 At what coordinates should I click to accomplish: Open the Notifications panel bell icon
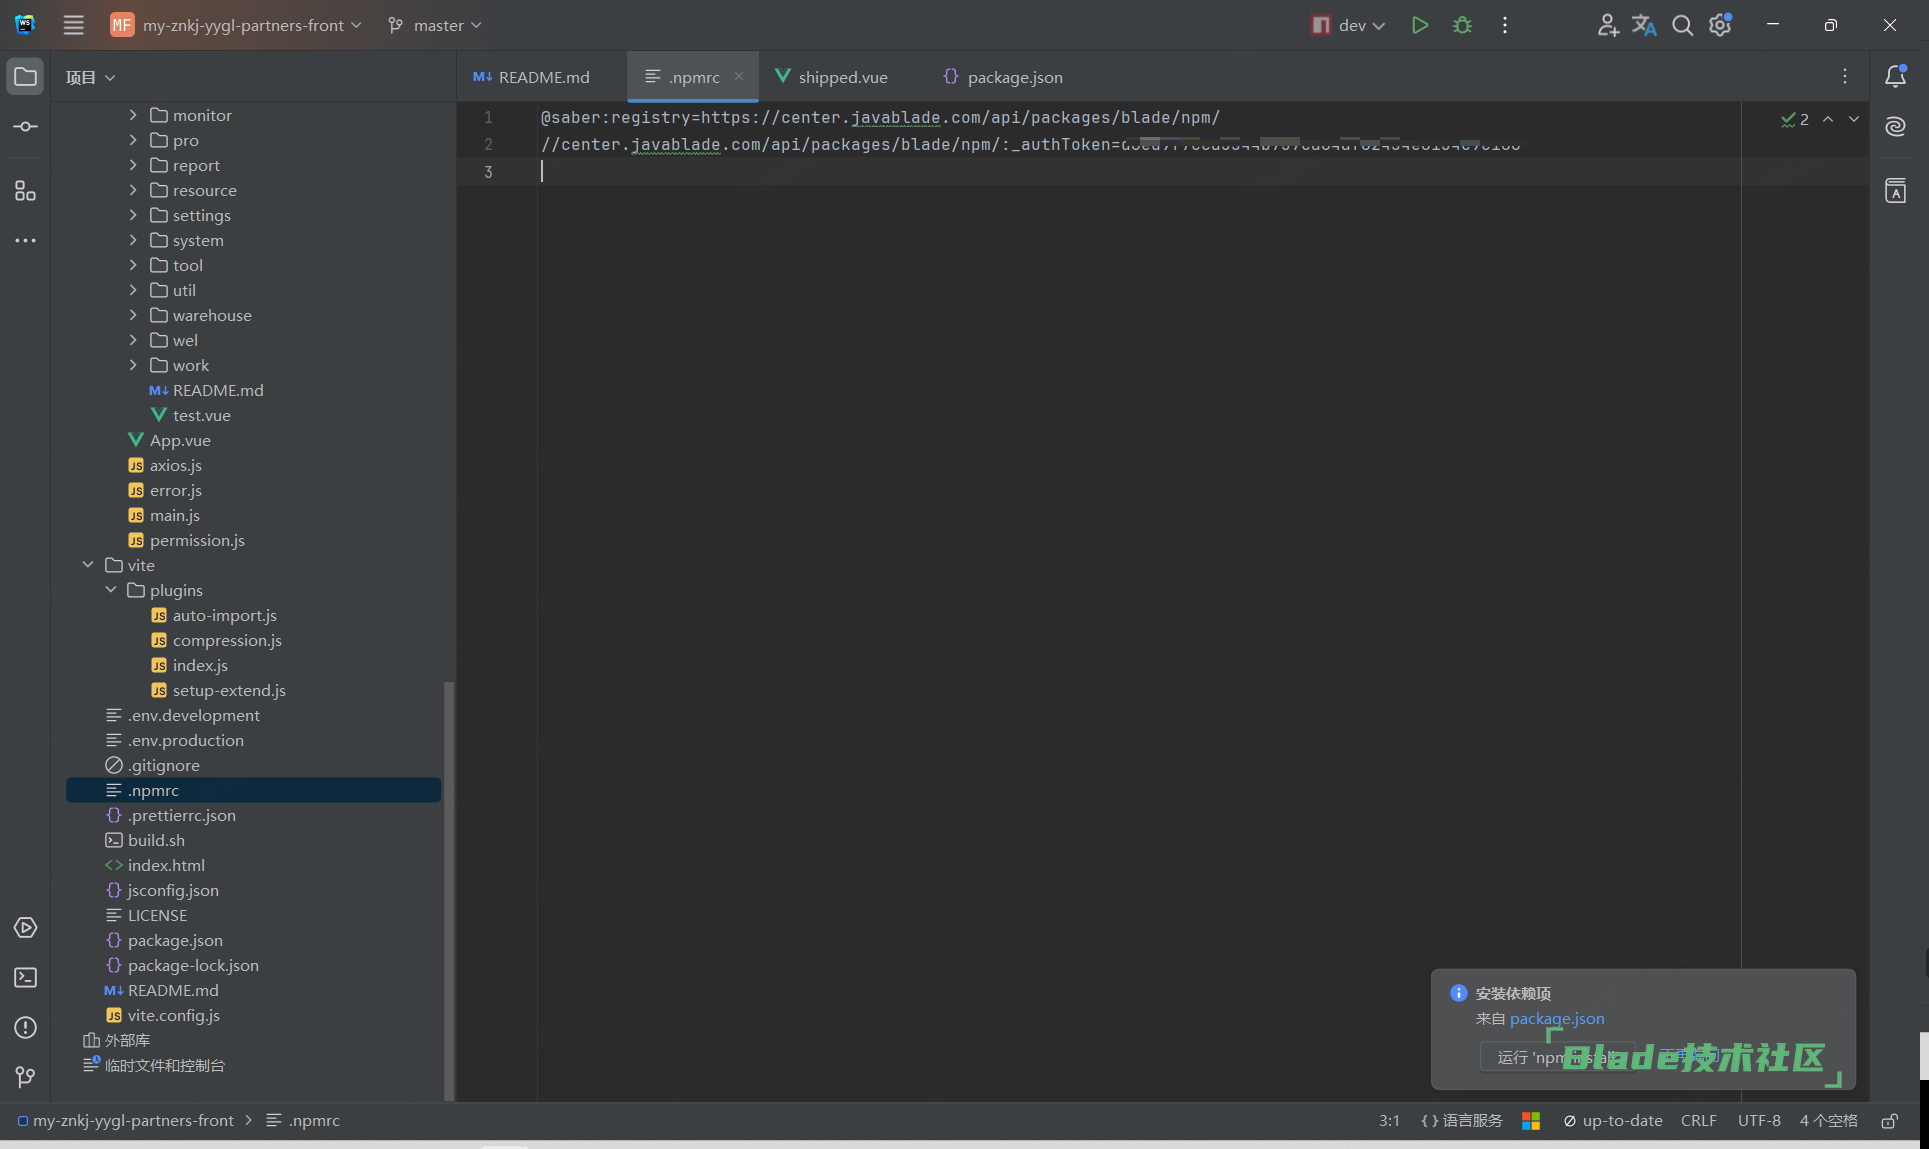(1895, 77)
